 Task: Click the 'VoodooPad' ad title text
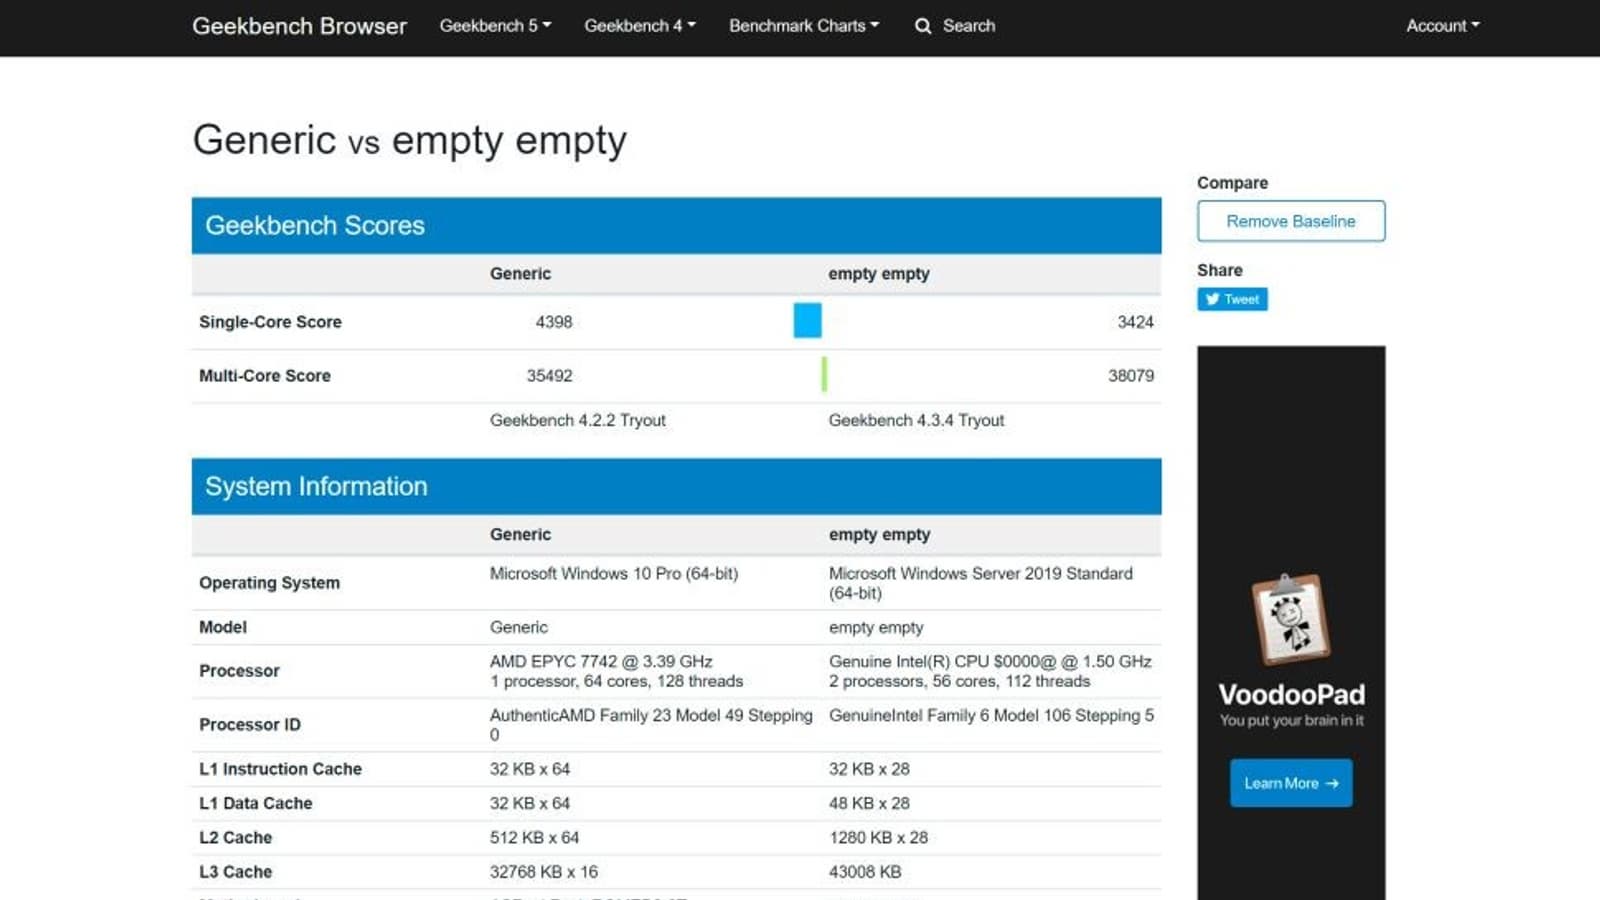coord(1291,694)
